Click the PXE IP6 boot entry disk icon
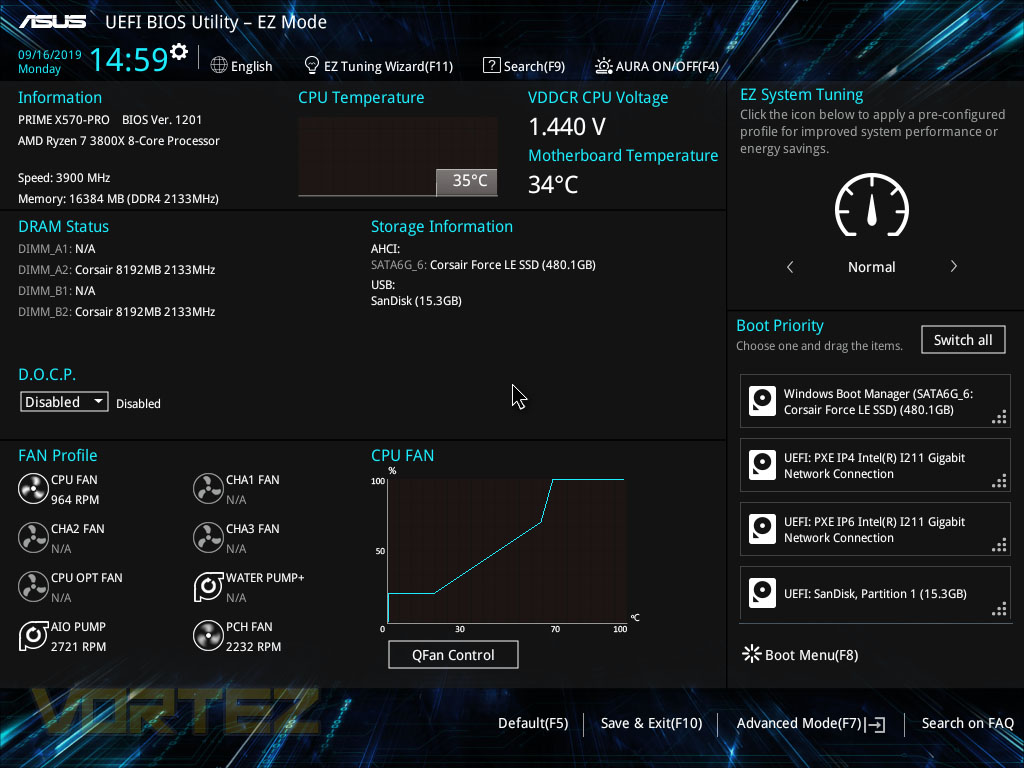This screenshot has width=1024, height=768. click(762, 529)
